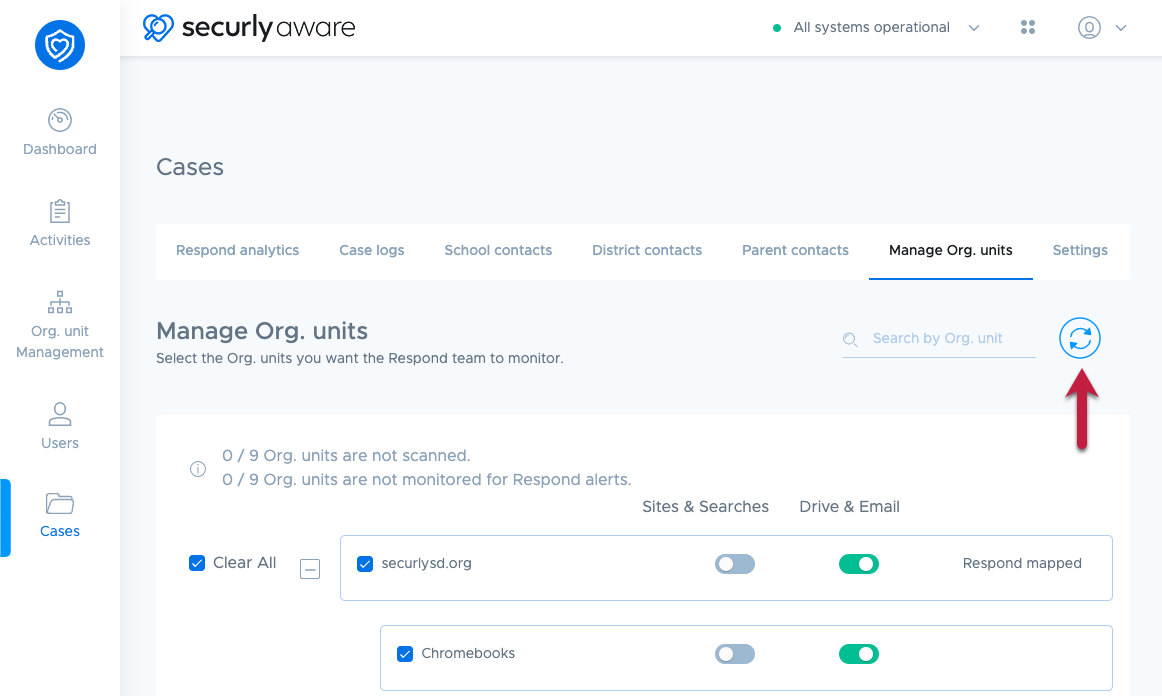Switch to the Respond analytics tab
This screenshot has height=696, width=1162.
(x=237, y=251)
